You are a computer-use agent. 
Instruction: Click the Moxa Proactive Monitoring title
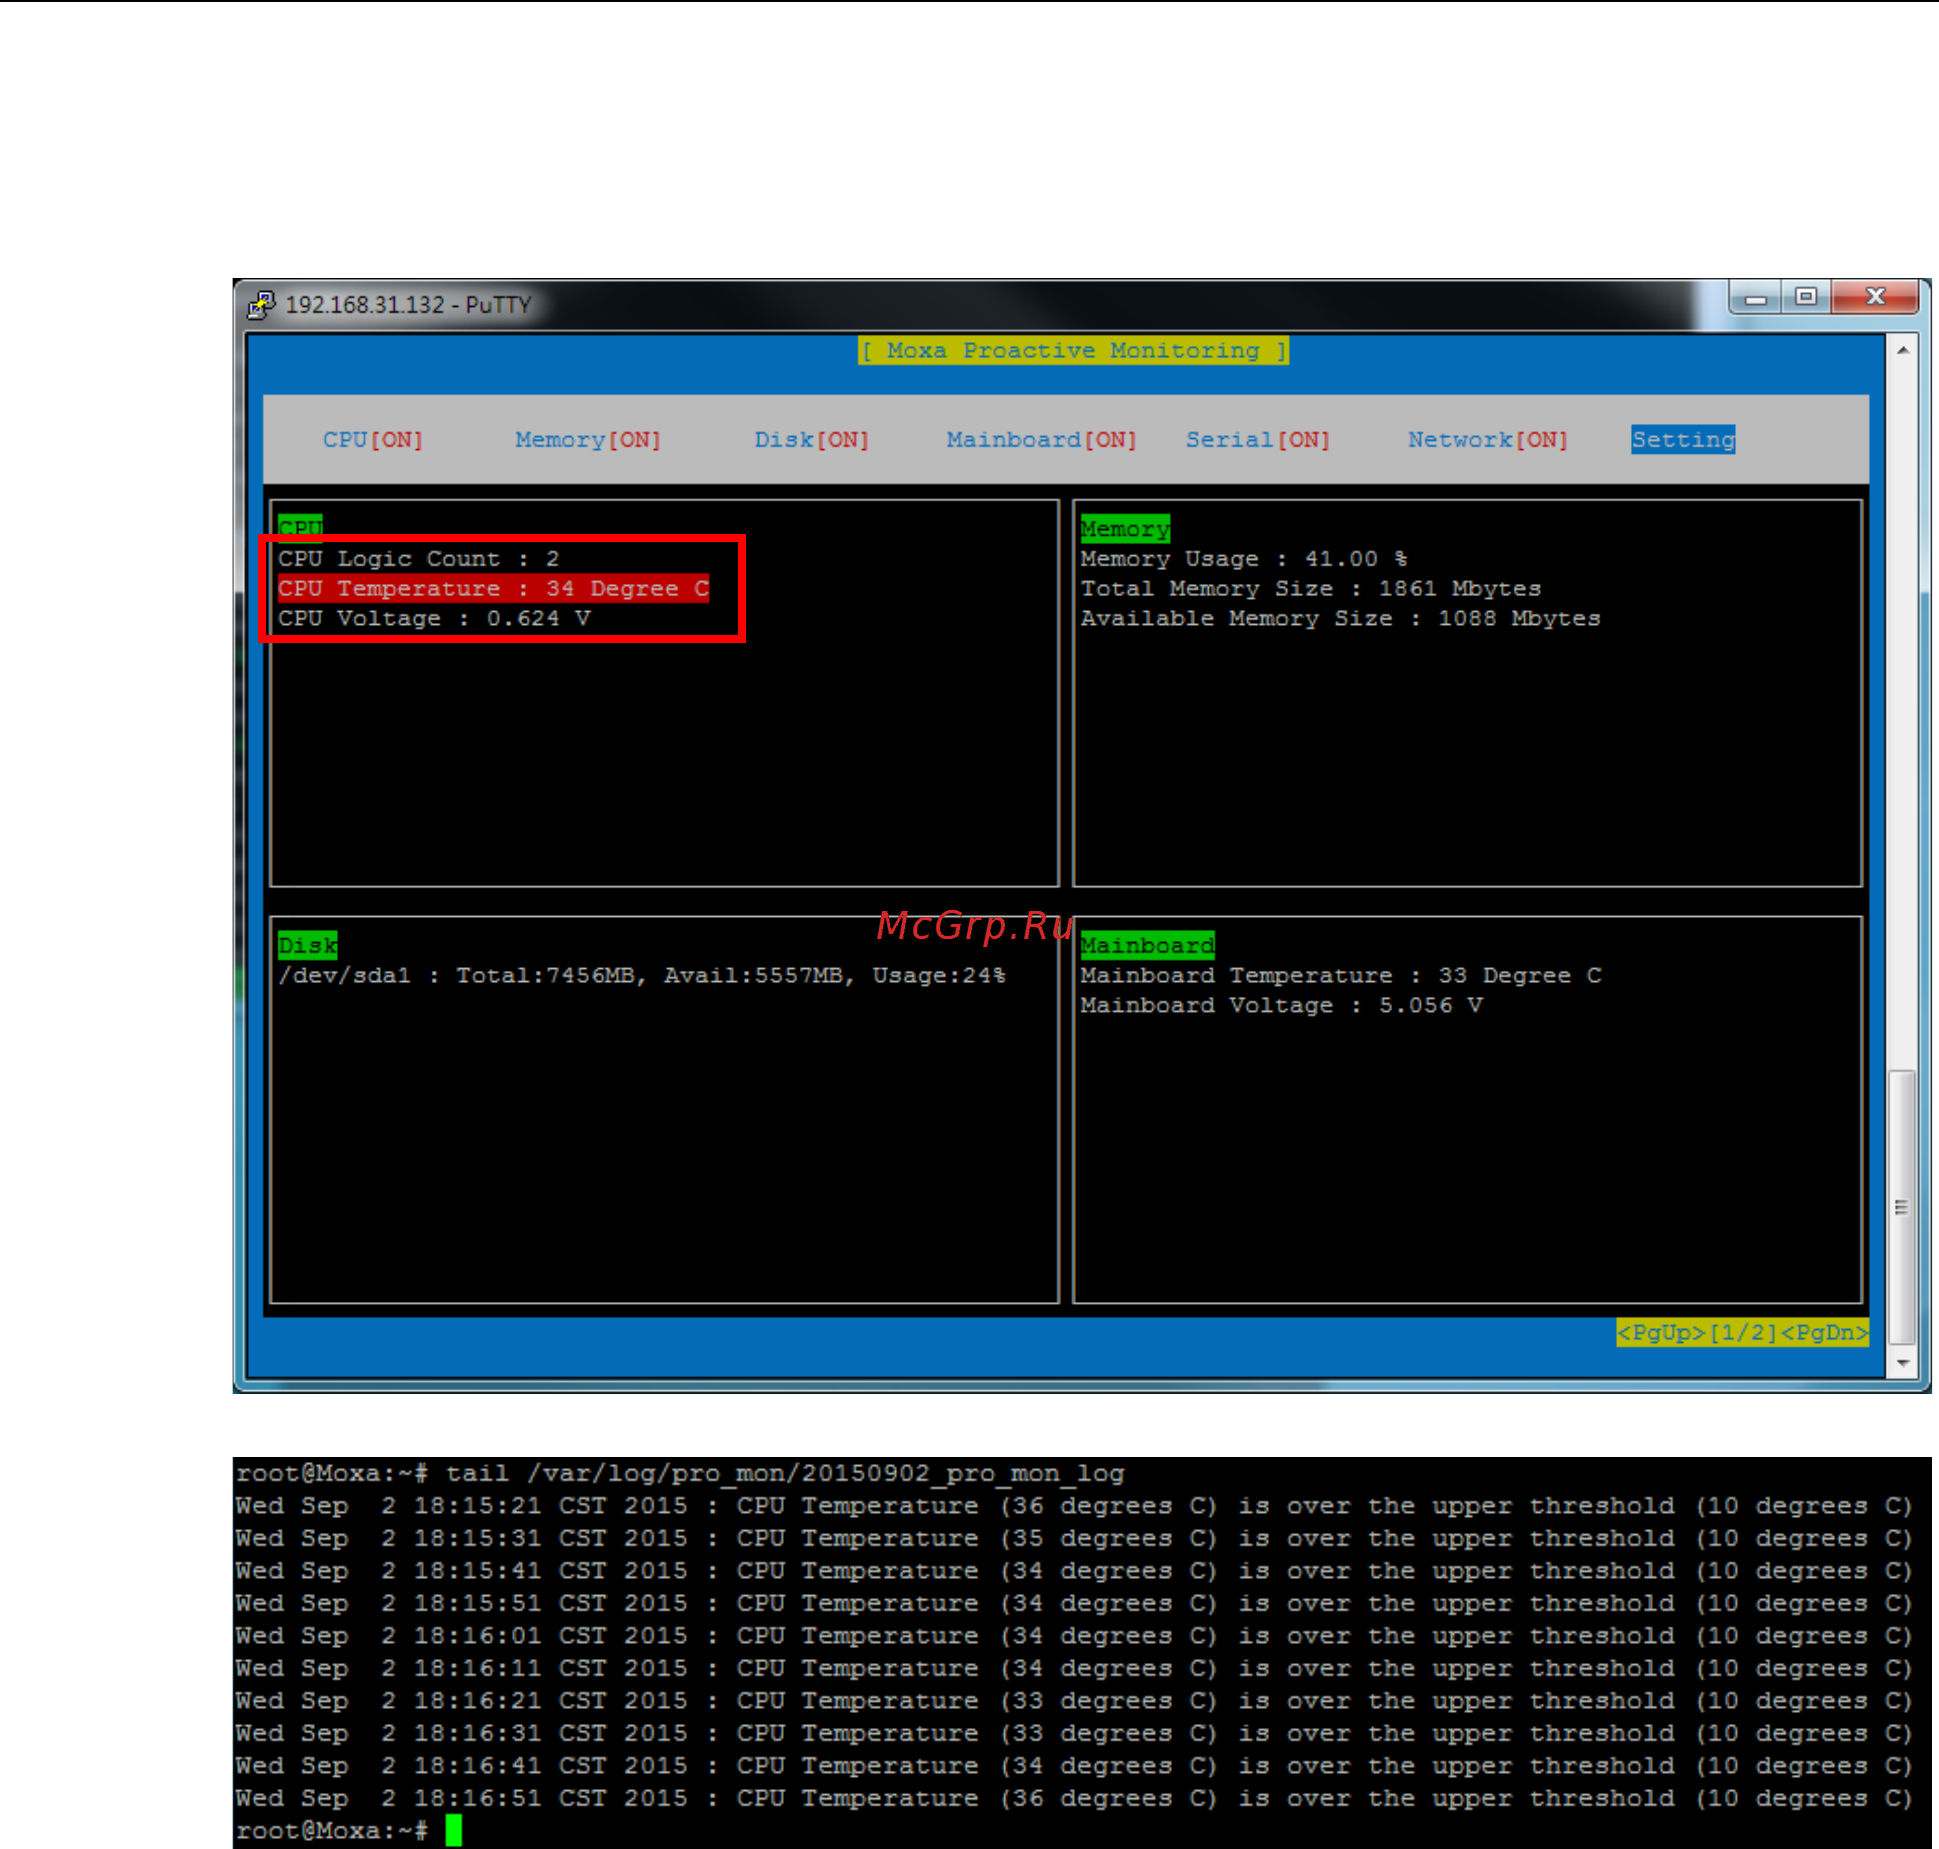pos(1073,351)
